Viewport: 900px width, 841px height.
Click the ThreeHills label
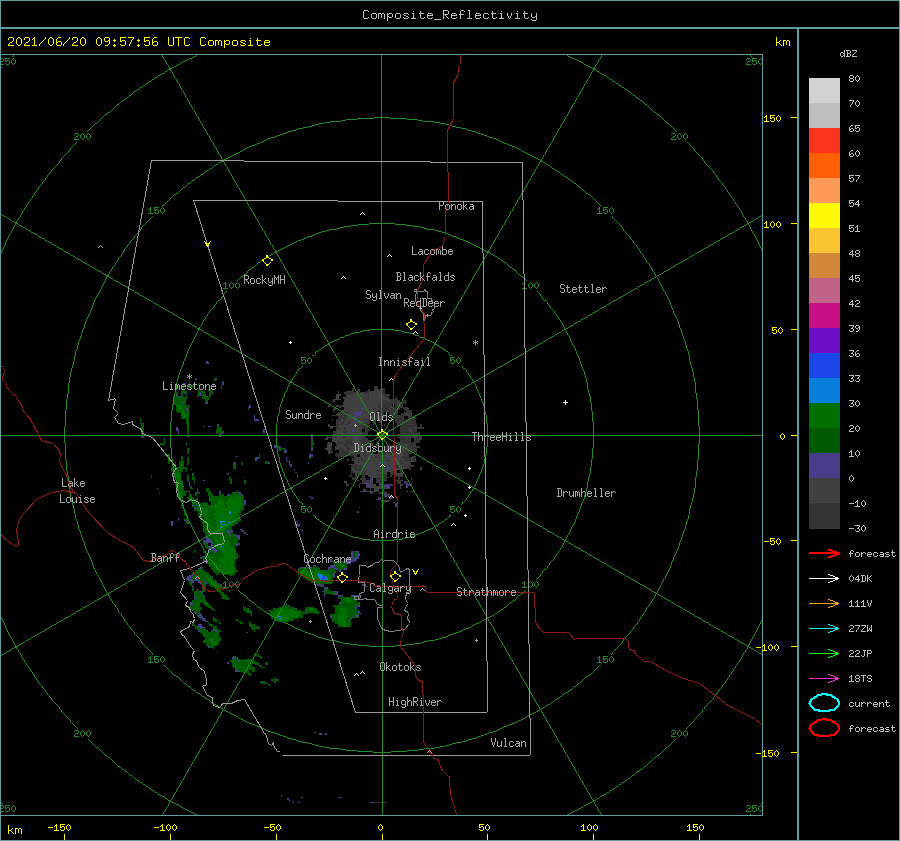pyautogui.click(x=502, y=437)
